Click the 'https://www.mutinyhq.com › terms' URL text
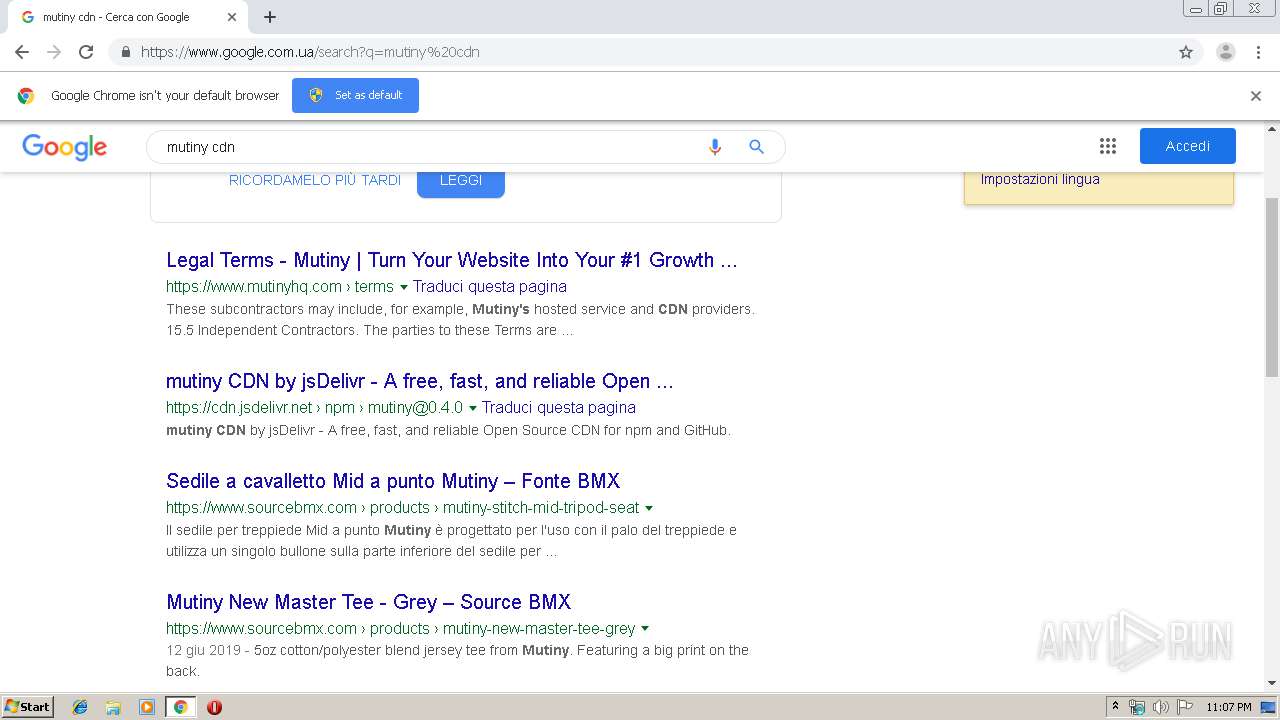 click(280, 286)
